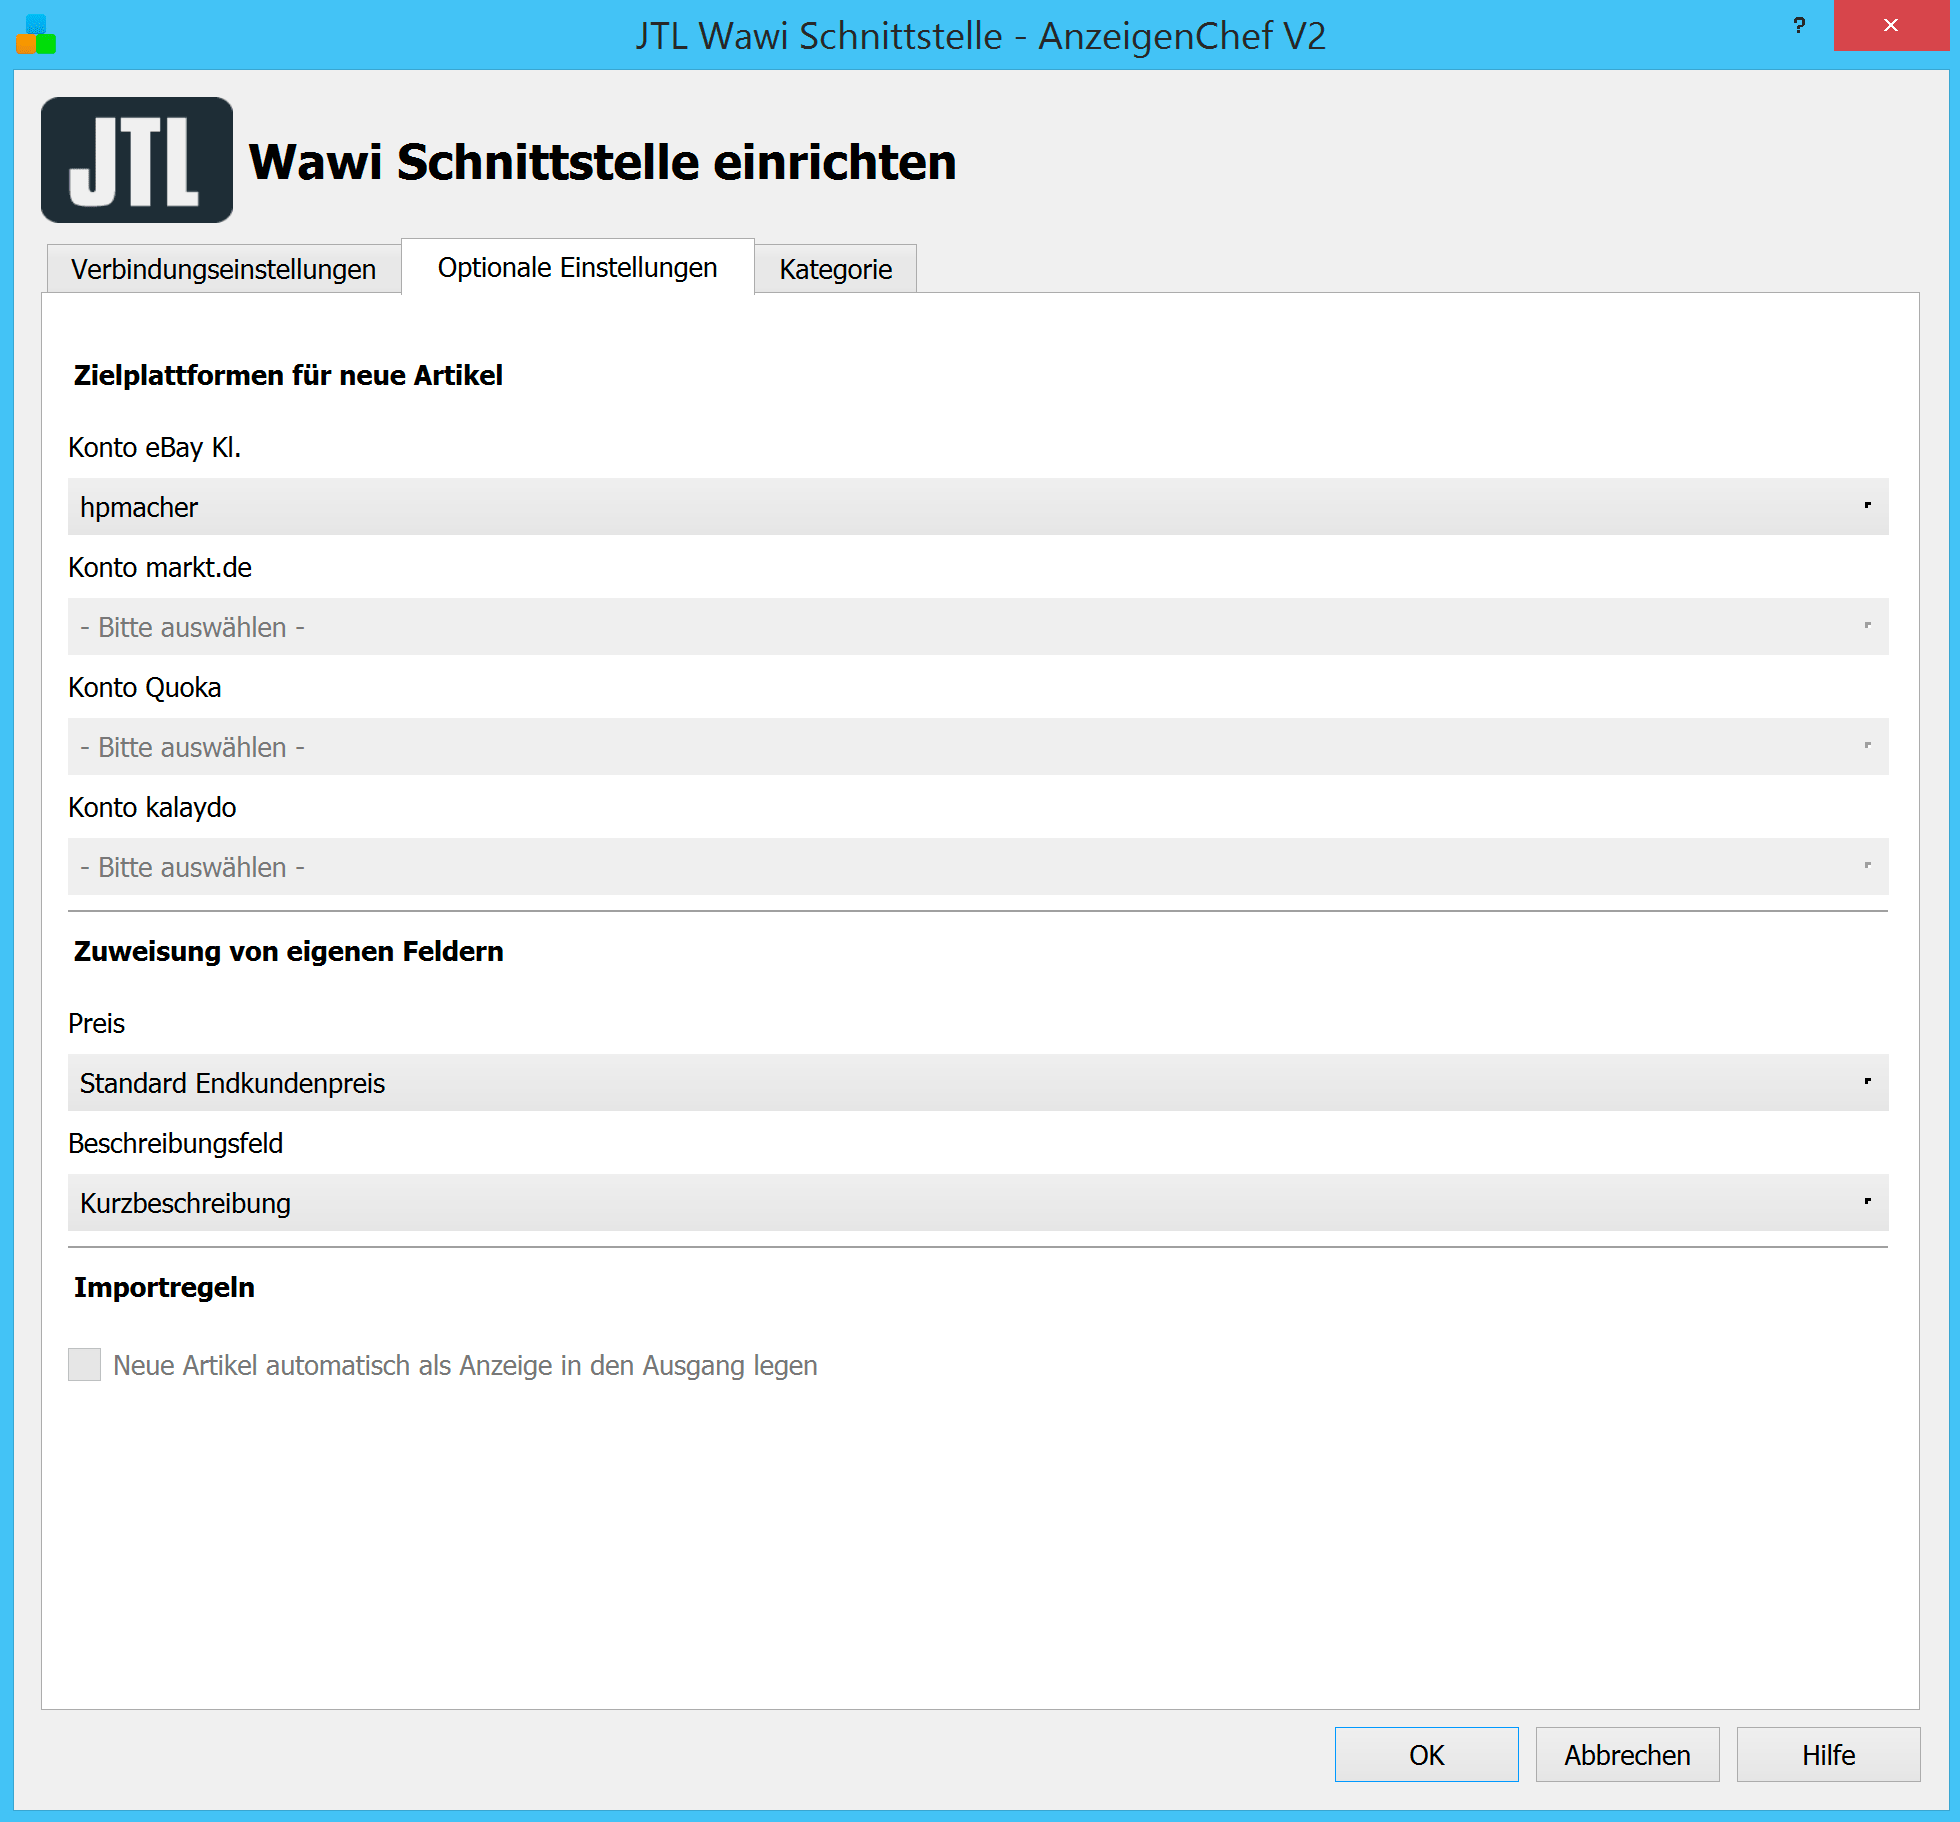Confirm with the OK button
1960x1822 pixels.
click(x=1427, y=1755)
